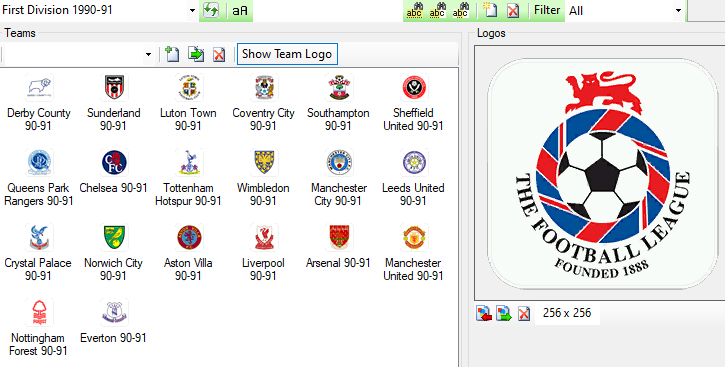Click logo import icon with red arrow

[x=484, y=313]
